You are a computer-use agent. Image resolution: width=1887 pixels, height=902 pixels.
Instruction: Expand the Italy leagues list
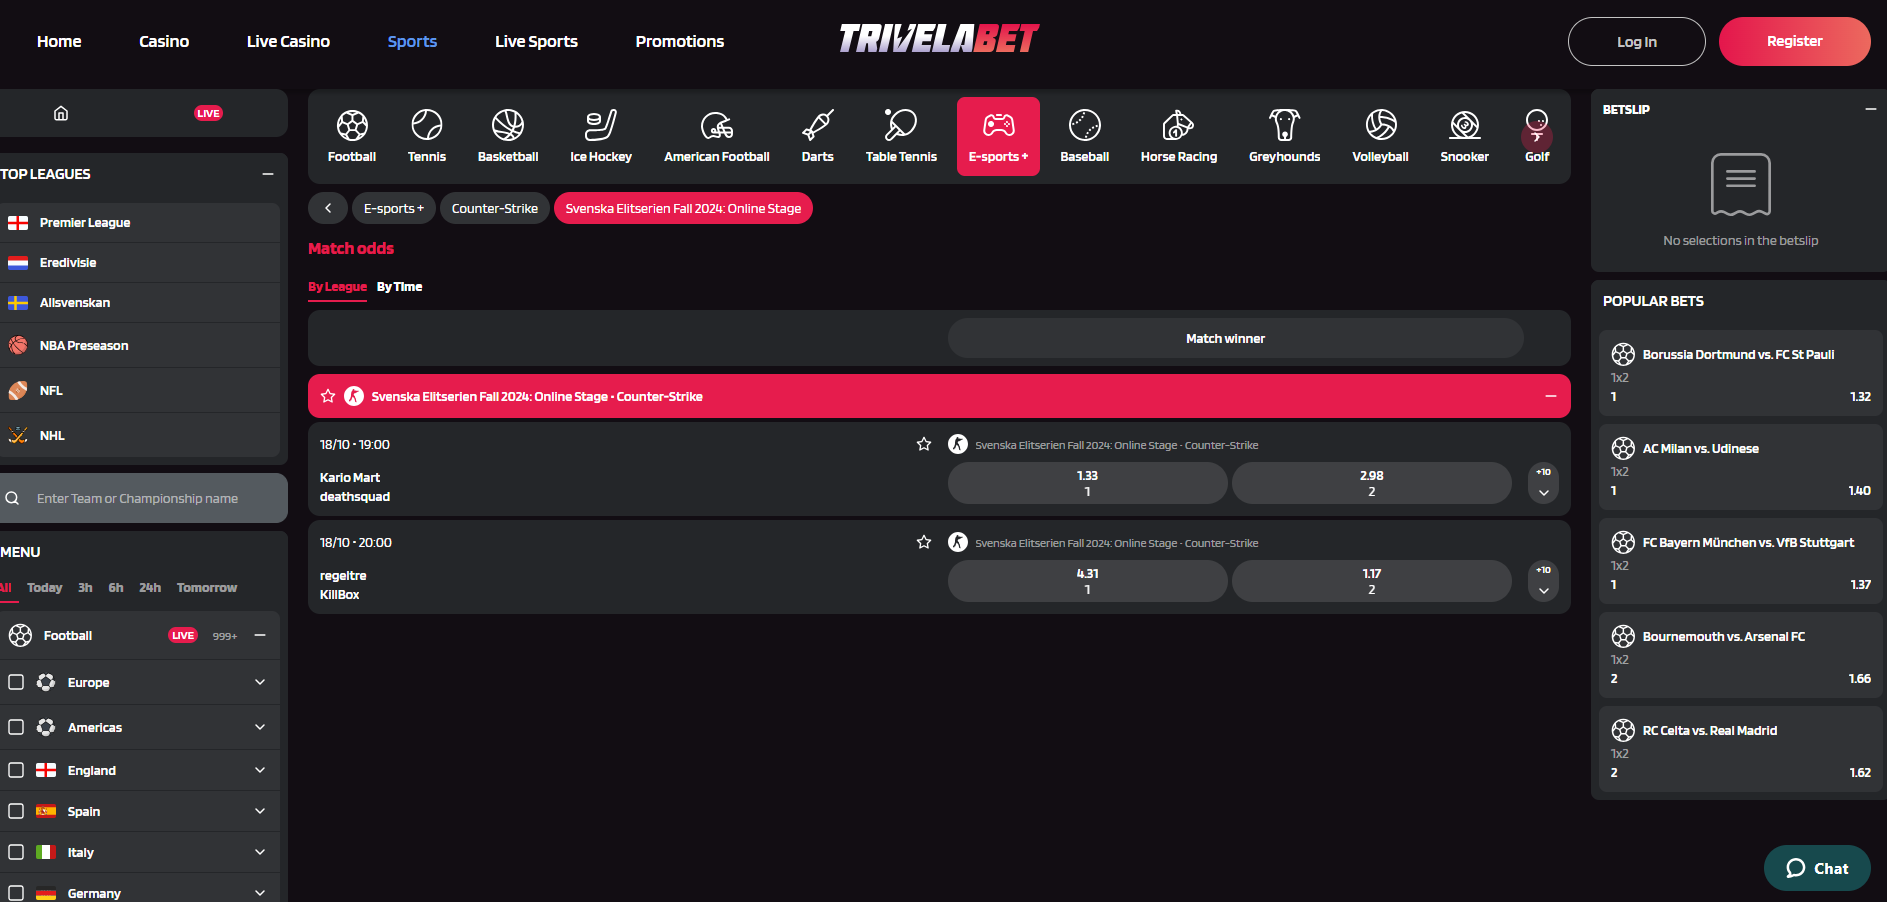(x=260, y=852)
